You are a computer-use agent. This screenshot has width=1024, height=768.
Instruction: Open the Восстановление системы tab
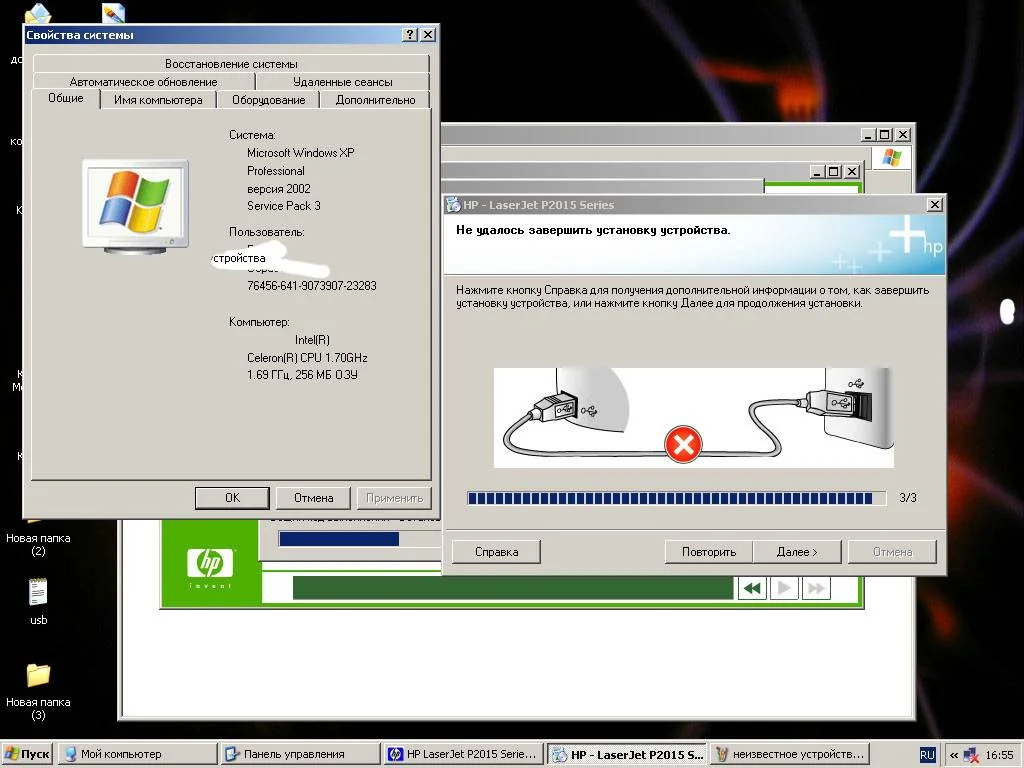231,63
